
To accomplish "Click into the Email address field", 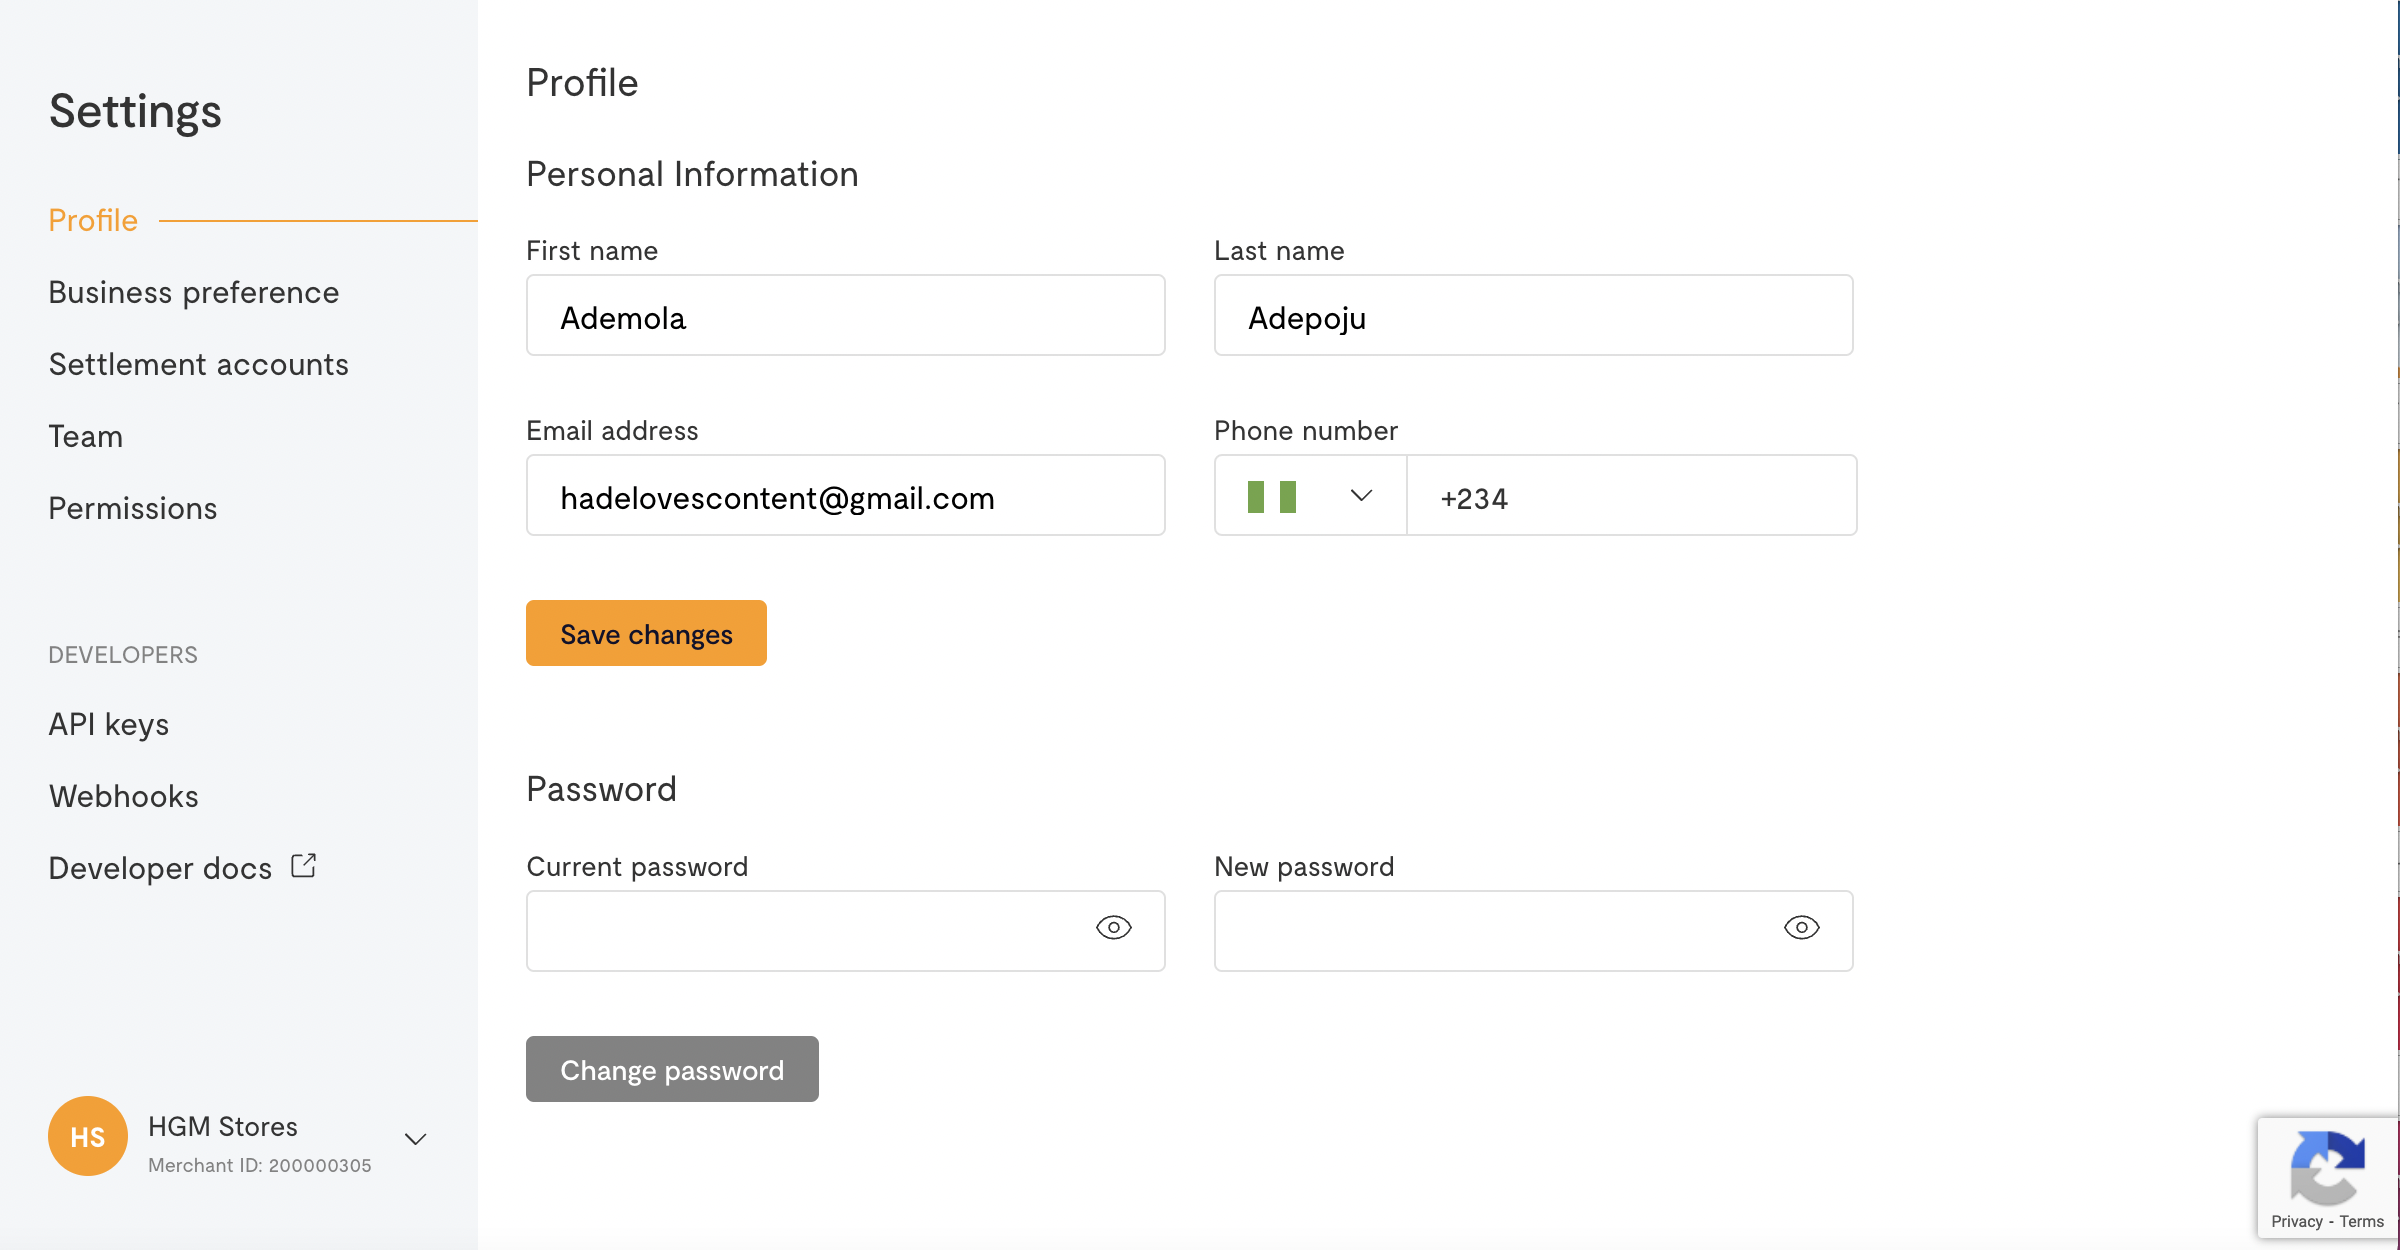I will 845,496.
